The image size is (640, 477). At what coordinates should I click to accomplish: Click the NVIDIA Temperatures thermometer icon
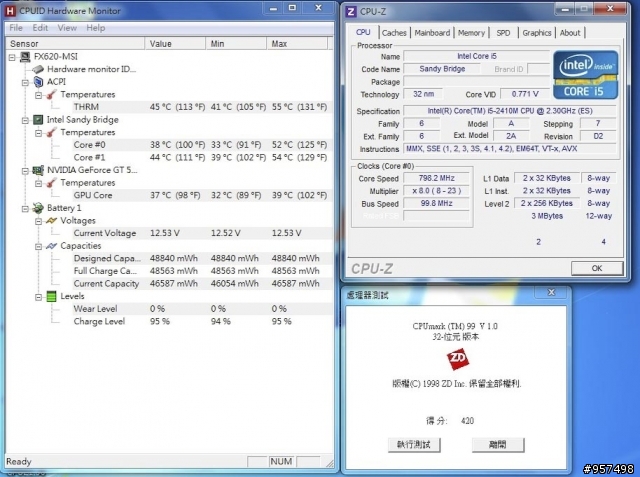coord(51,182)
